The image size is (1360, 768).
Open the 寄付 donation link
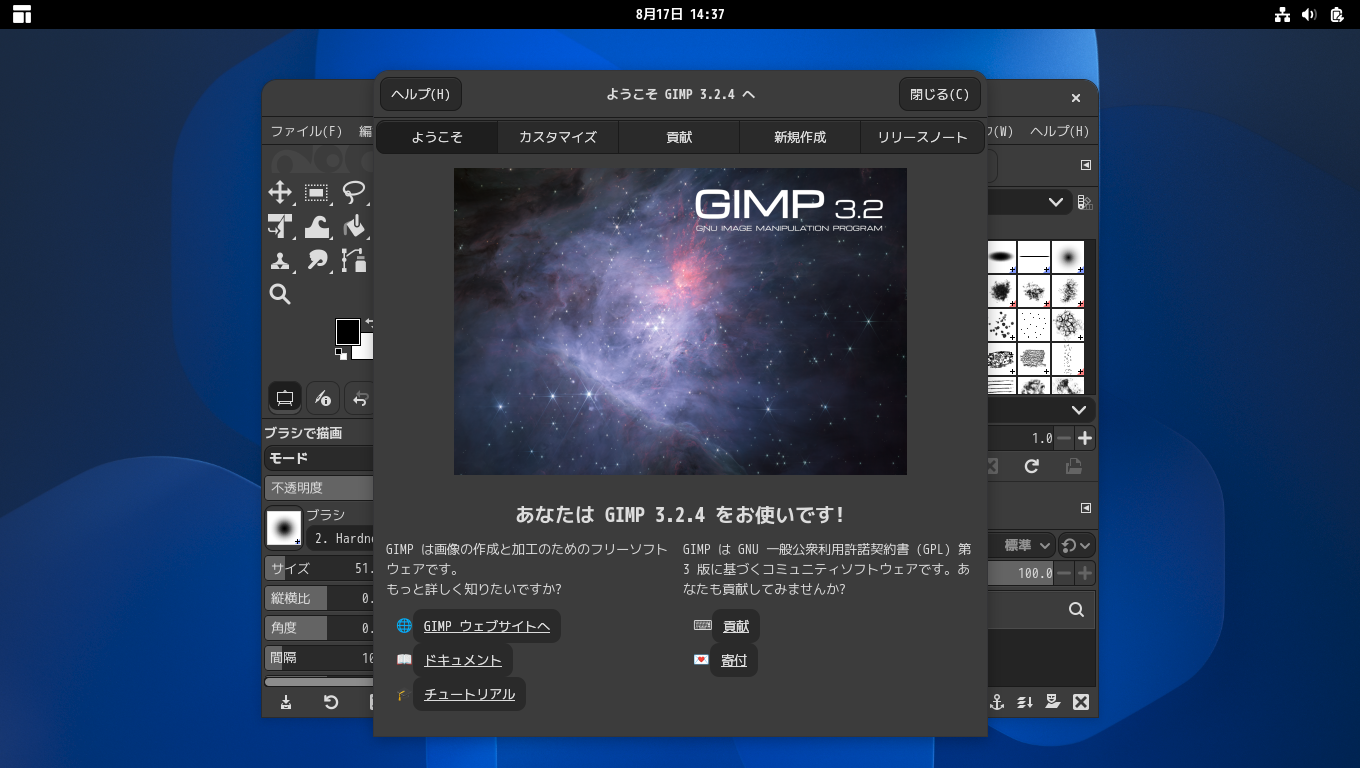734,660
